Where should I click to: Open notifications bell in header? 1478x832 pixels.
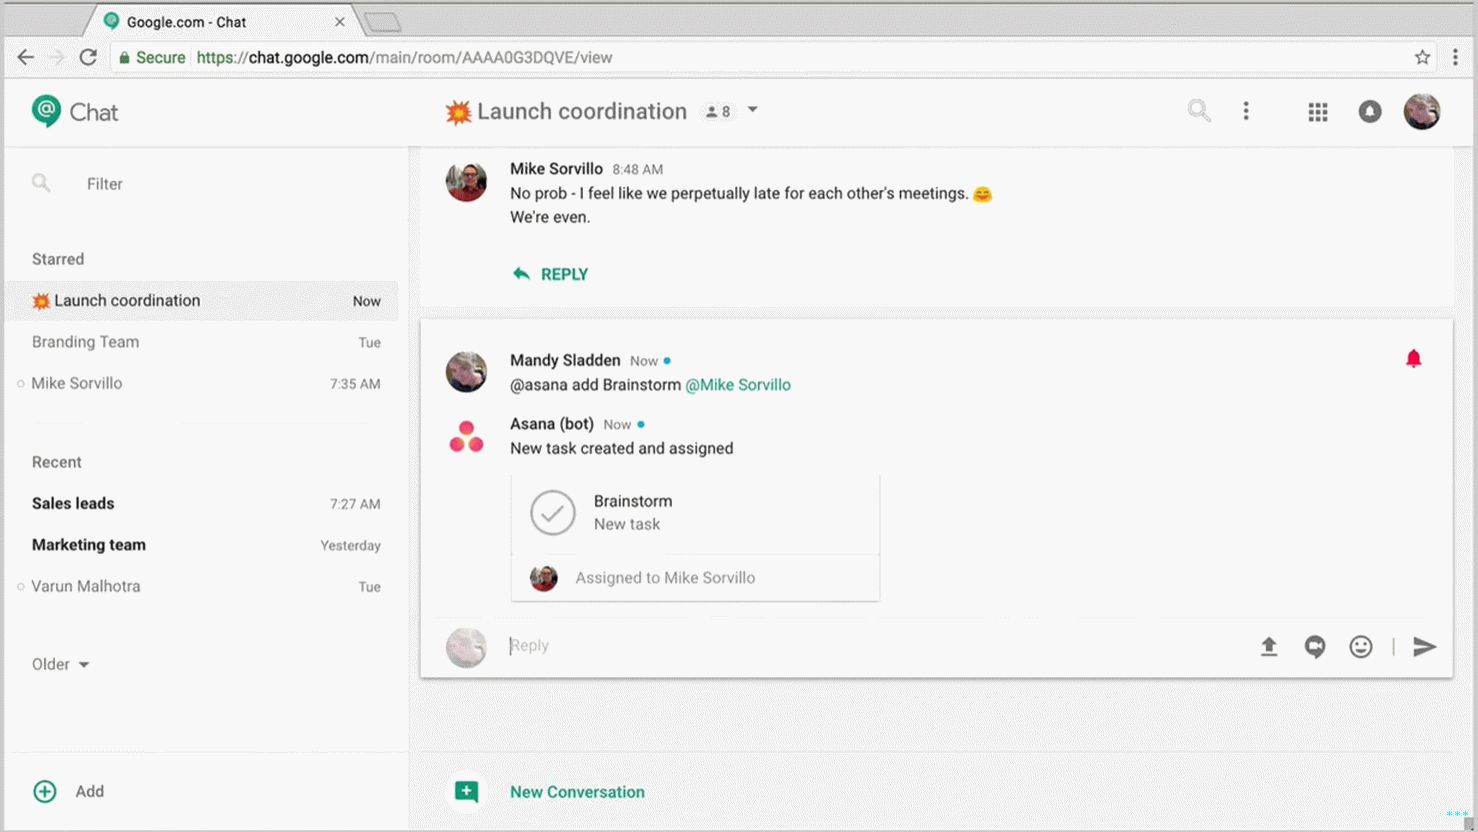1370,111
